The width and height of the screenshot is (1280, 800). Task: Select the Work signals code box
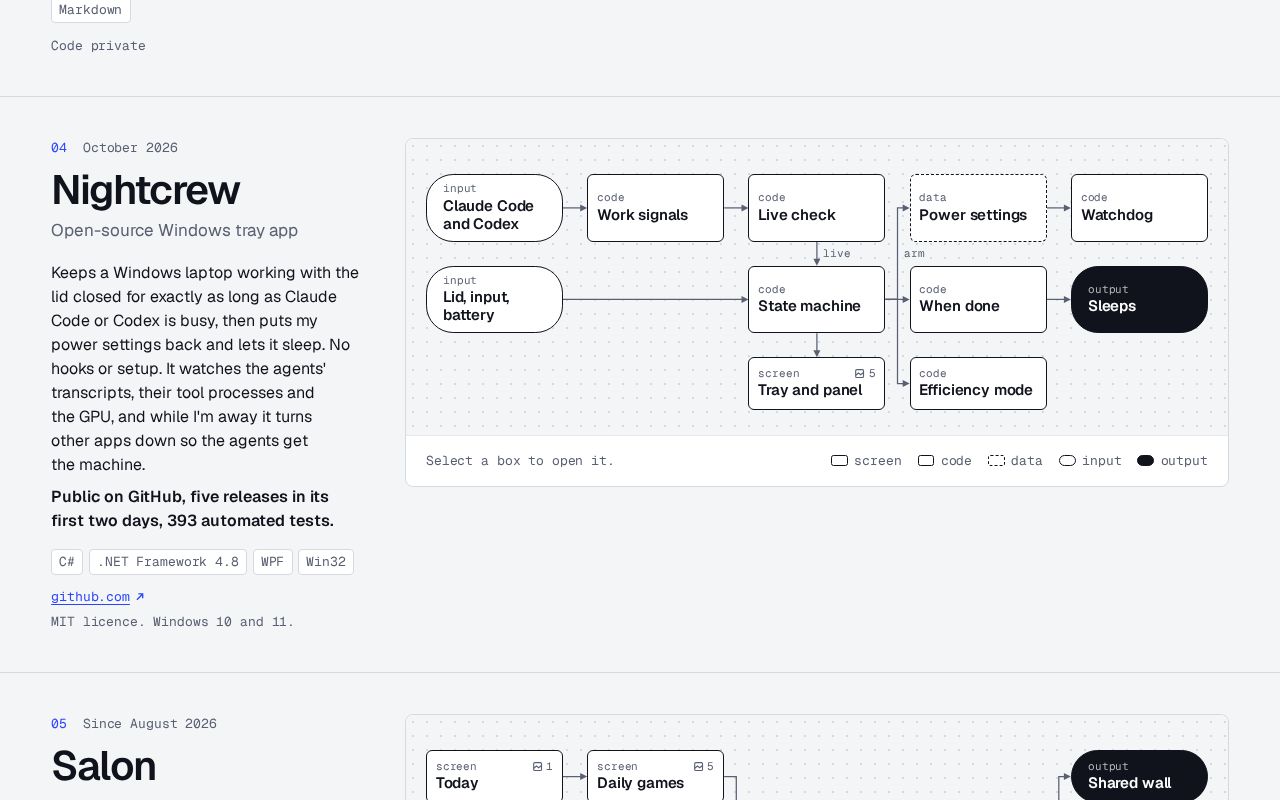pyautogui.click(x=655, y=208)
